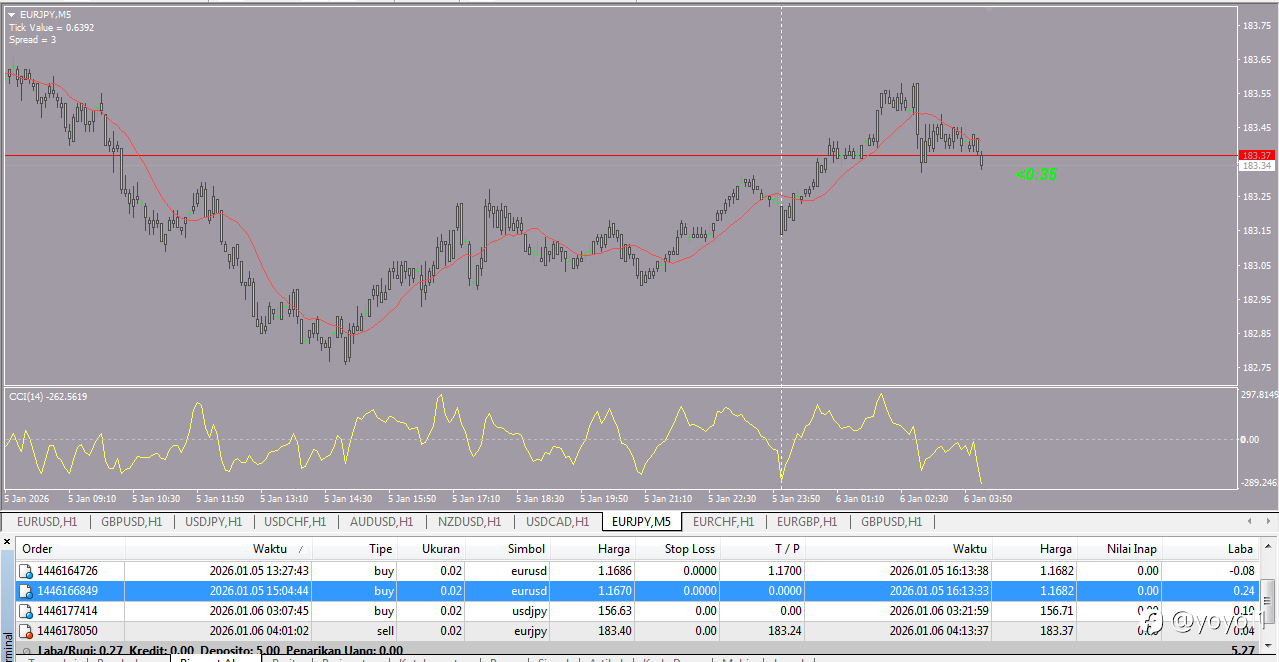
Task: Click the buy icon beside order 1446164726
Action: (26, 571)
